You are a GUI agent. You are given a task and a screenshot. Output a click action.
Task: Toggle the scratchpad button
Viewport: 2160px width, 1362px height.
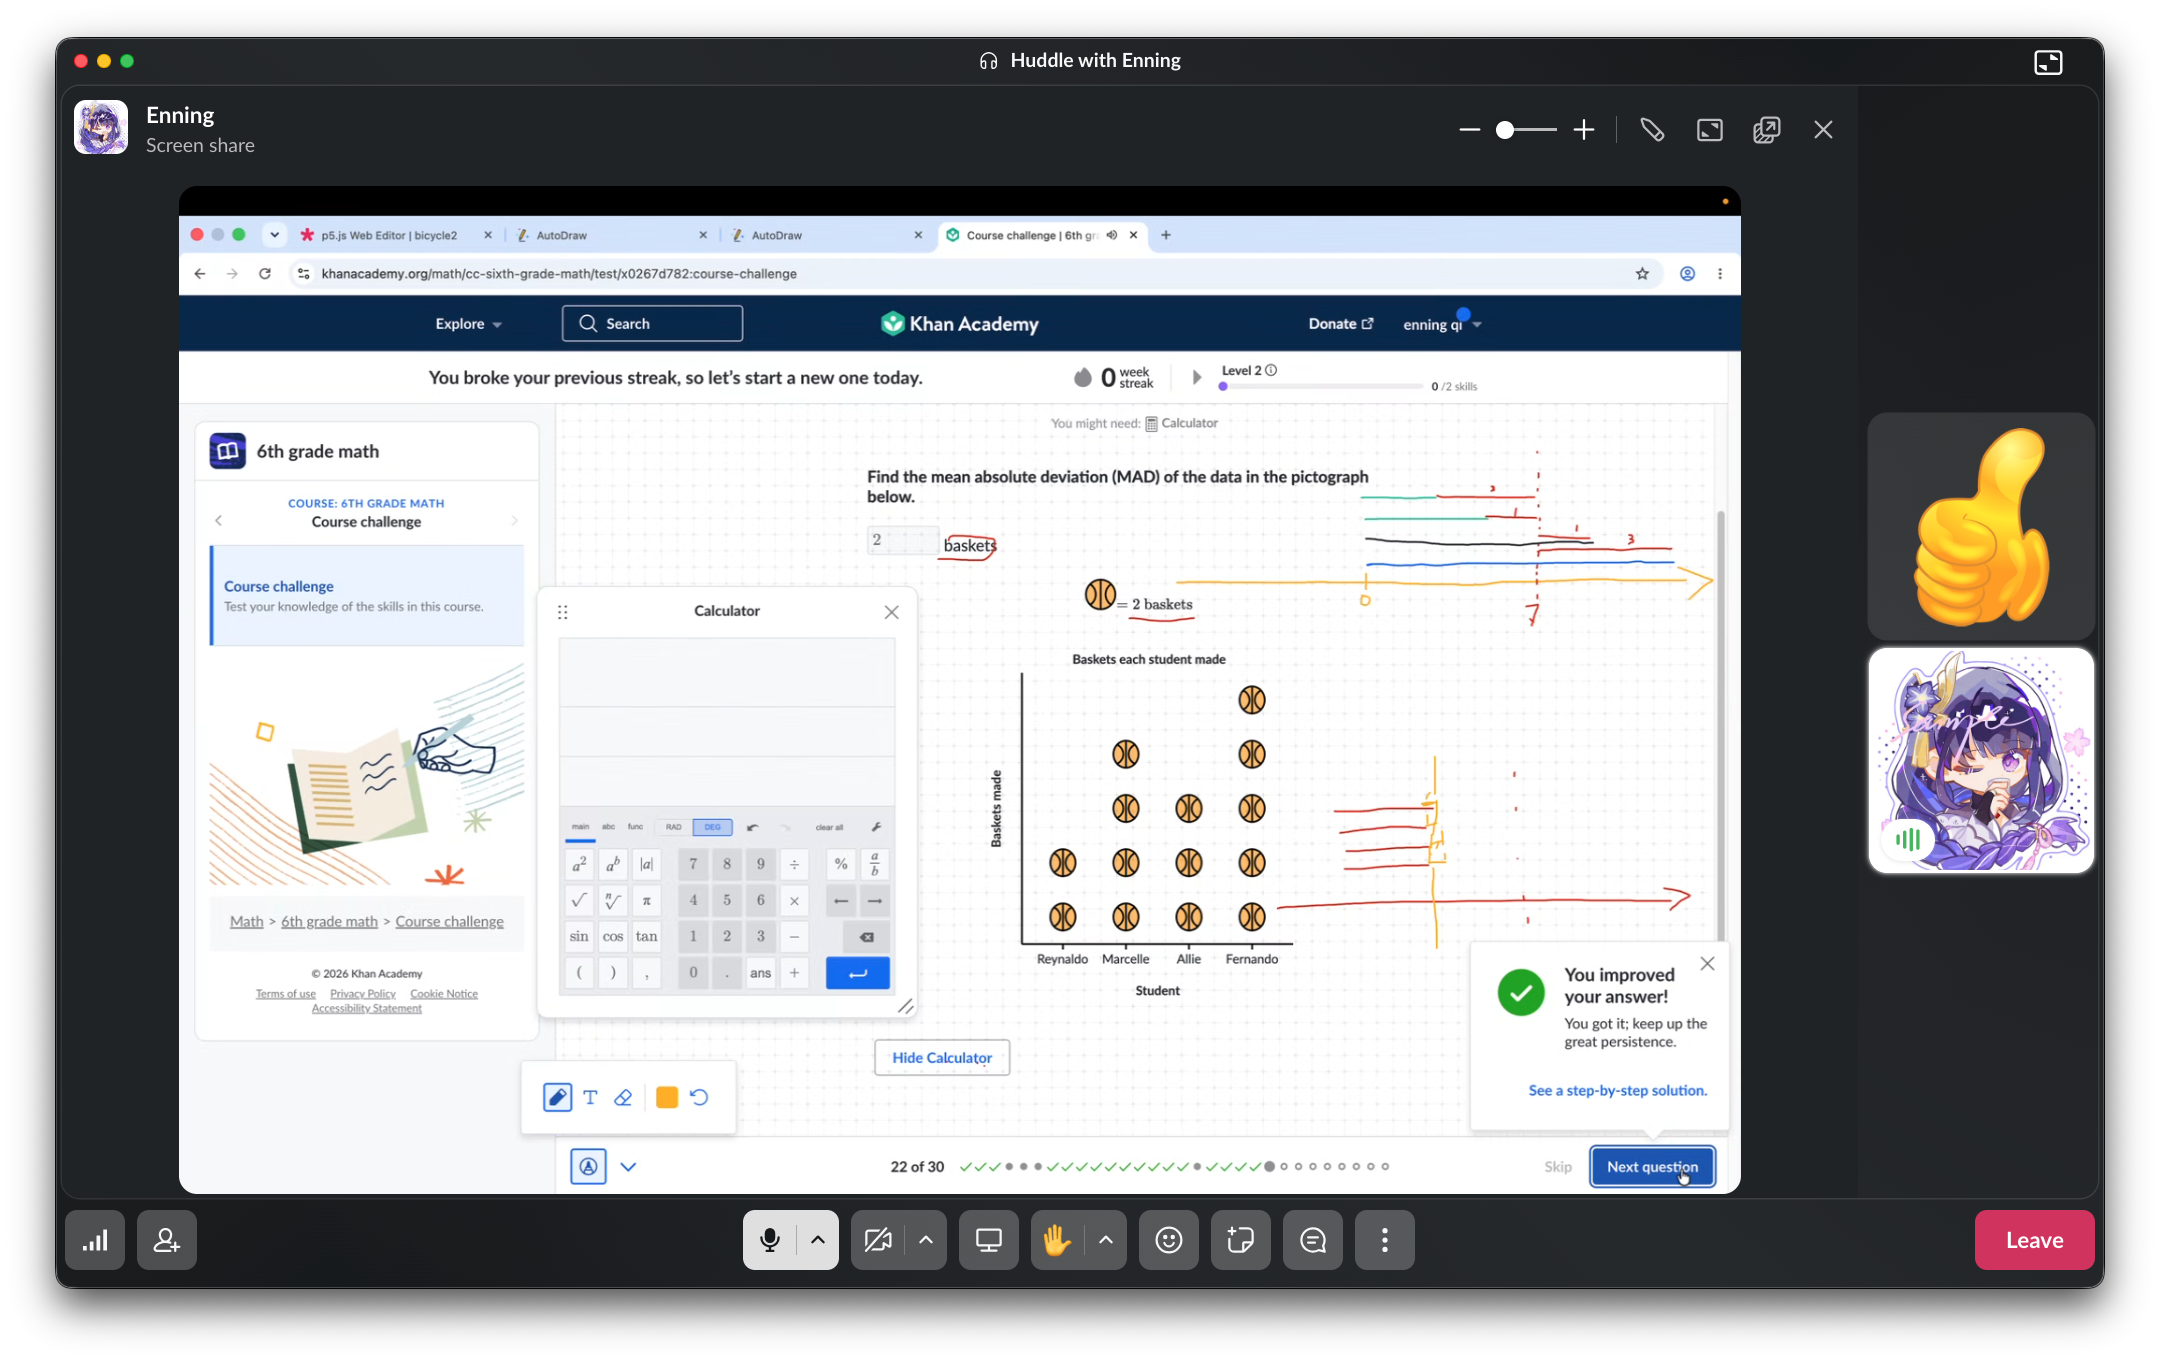[x=588, y=1166]
